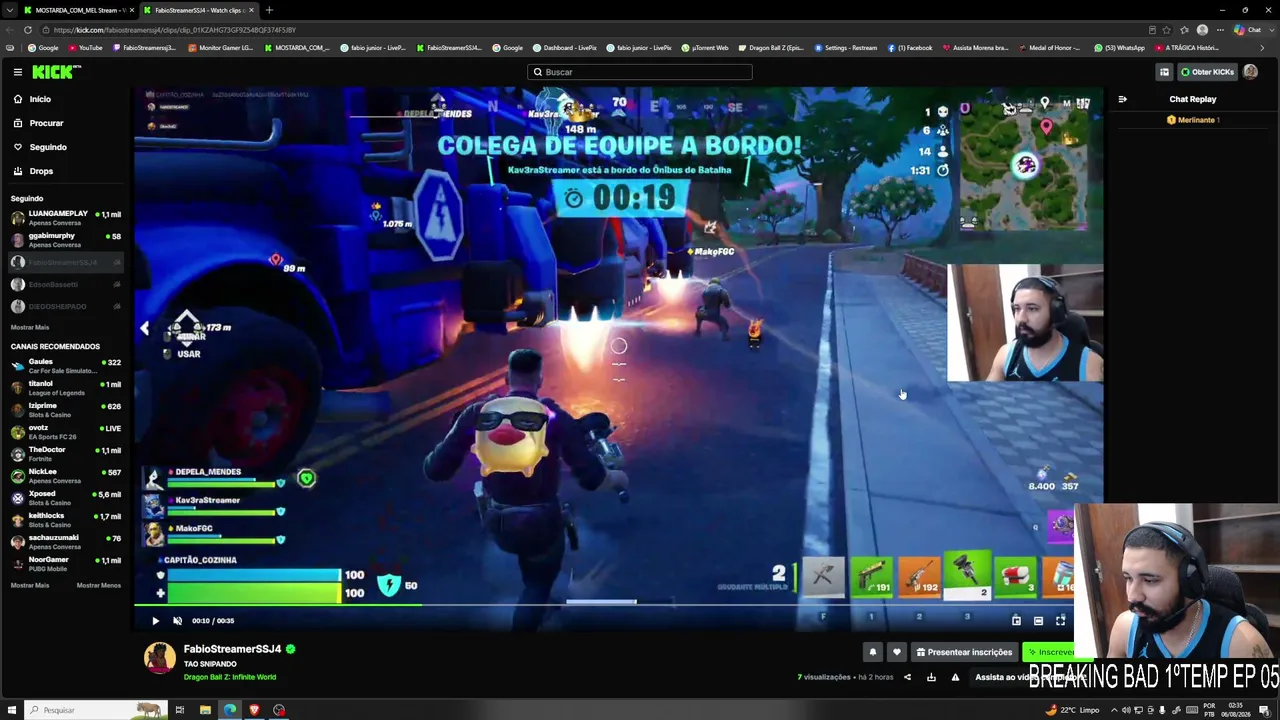Open sachauzumaki recommended channel

pyautogui.click(x=66, y=542)
